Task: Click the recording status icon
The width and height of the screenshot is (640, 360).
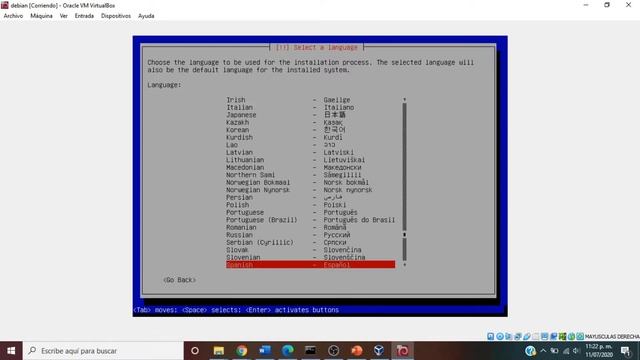Action: (x=553, y=336)
